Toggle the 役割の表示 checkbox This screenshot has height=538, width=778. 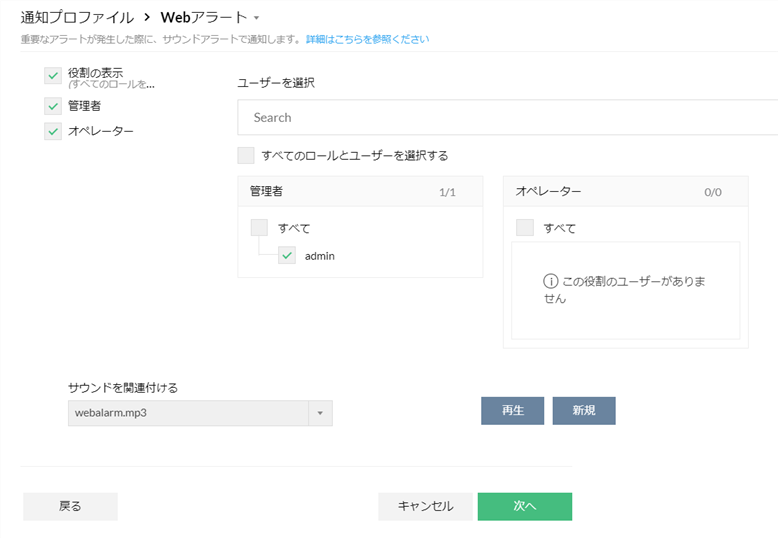[53, 76]
